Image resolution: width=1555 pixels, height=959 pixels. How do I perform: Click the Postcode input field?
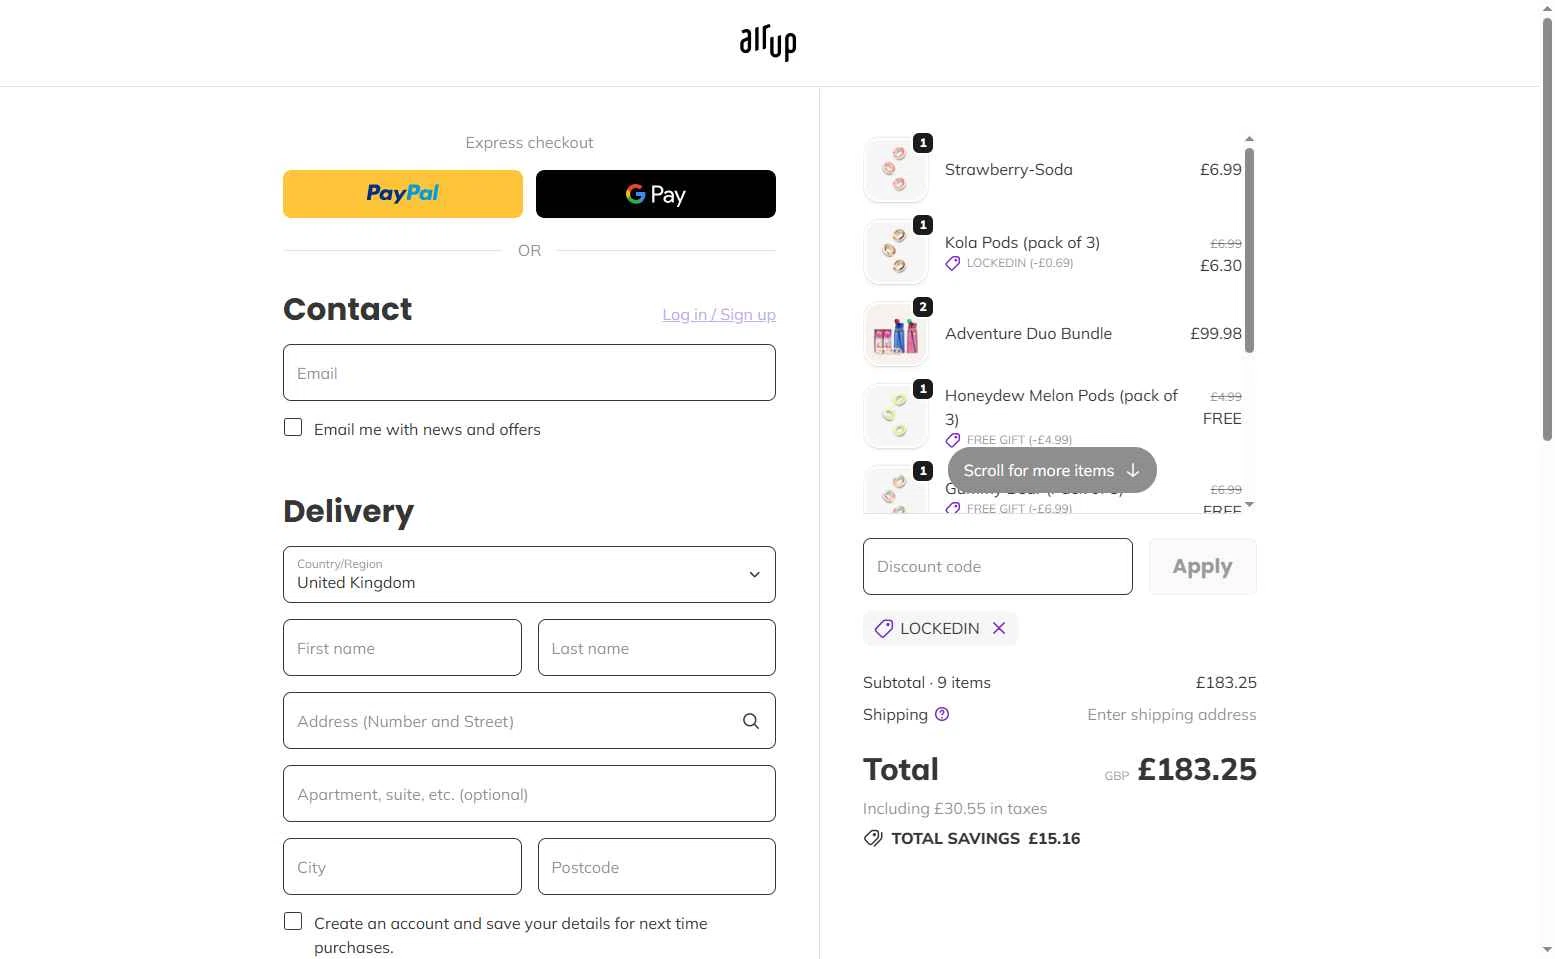coord(656,867)
